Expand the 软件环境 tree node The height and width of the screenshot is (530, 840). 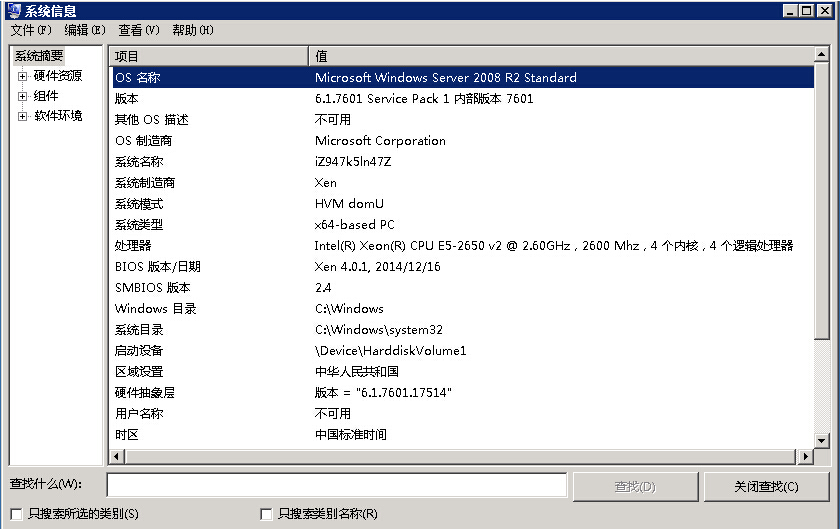[22, 116]
